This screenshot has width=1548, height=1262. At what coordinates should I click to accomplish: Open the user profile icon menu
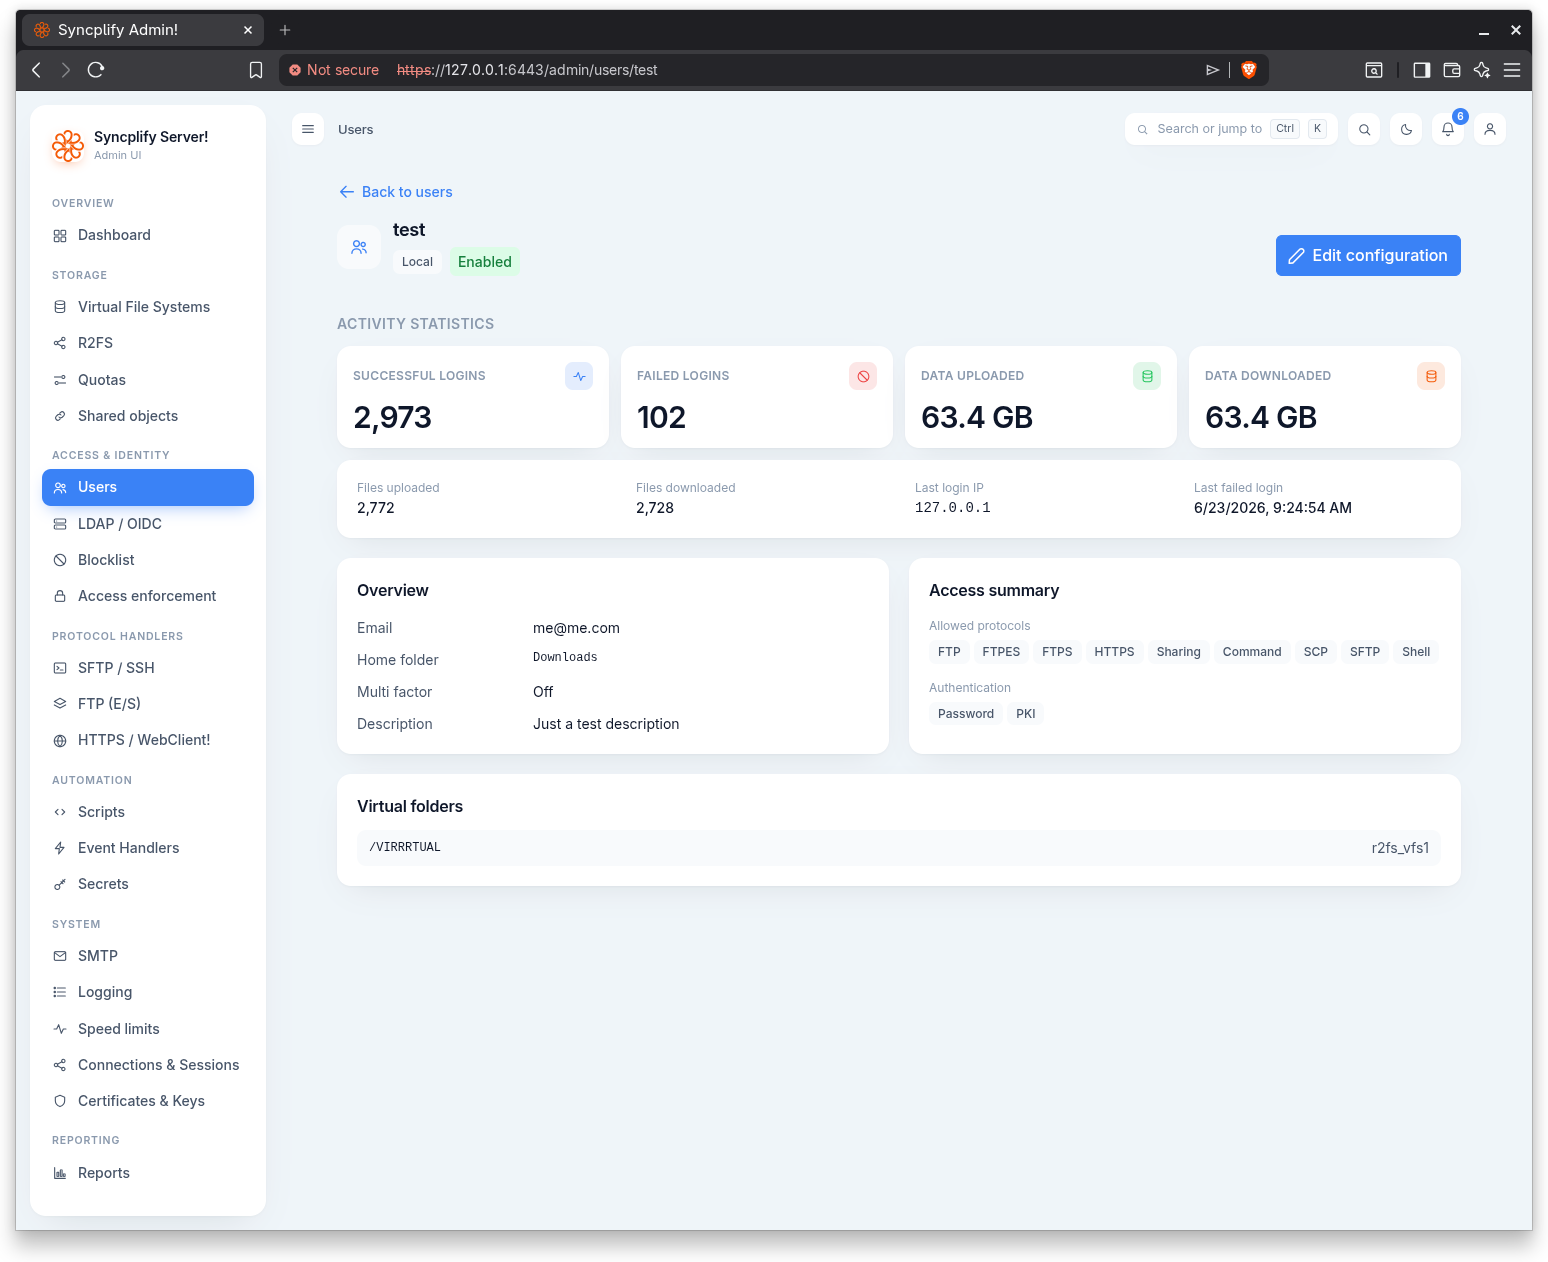(x=1490, y=129)
